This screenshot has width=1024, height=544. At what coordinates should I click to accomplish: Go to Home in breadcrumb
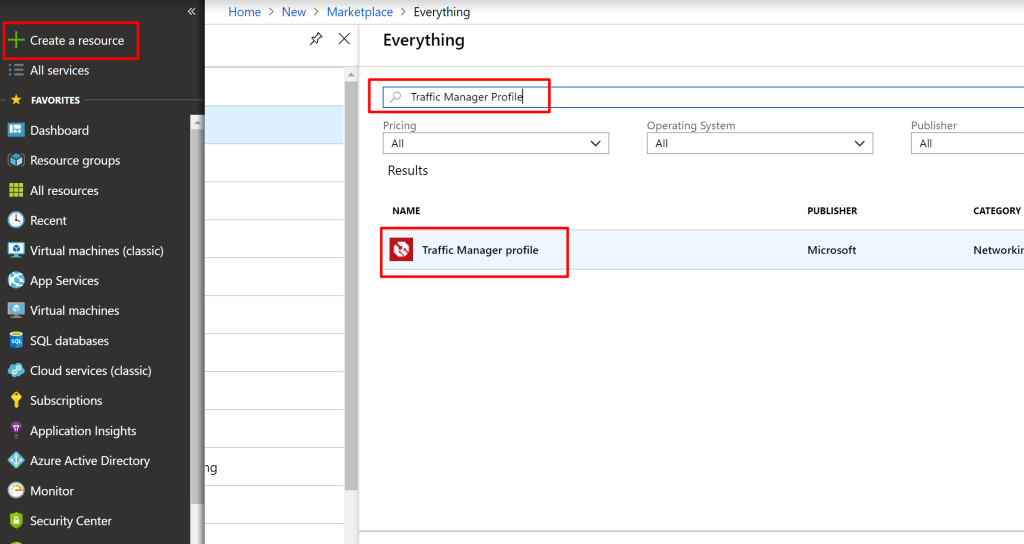(x=244, y=12)
